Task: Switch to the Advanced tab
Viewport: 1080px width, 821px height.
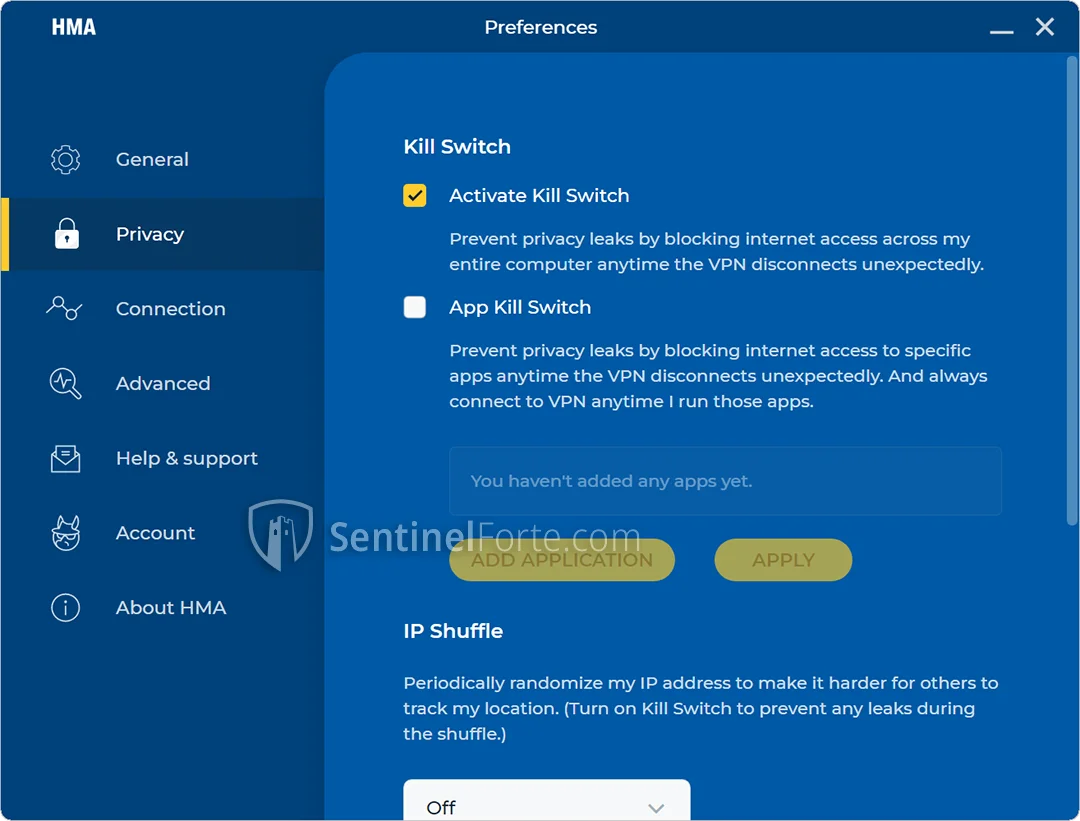Action: (x=163, y=384)
